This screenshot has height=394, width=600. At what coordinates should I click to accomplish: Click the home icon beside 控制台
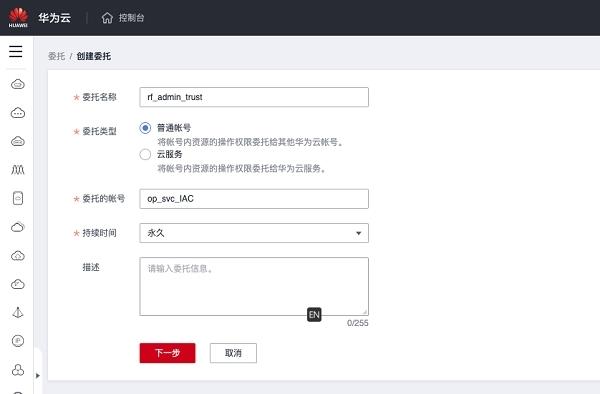(x=107, y=18)
